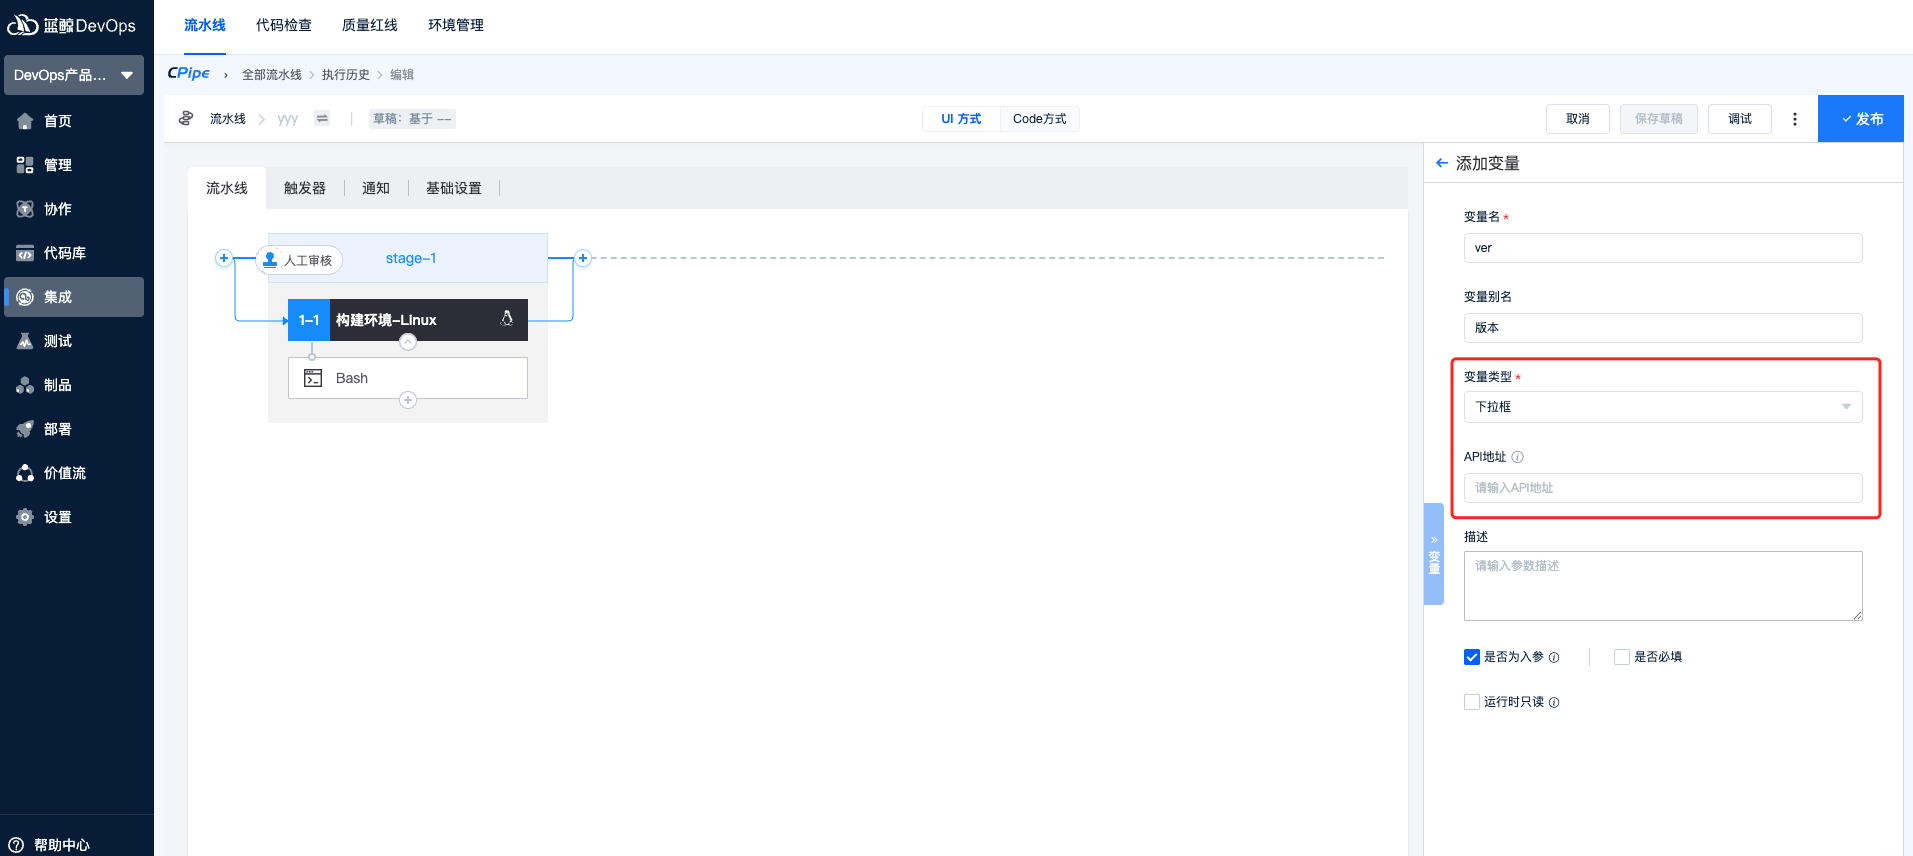The height and width of the screenshot is (856, 1913).
Task: Go to 全部流水线 breadcrumb
Action: (272, 75)
